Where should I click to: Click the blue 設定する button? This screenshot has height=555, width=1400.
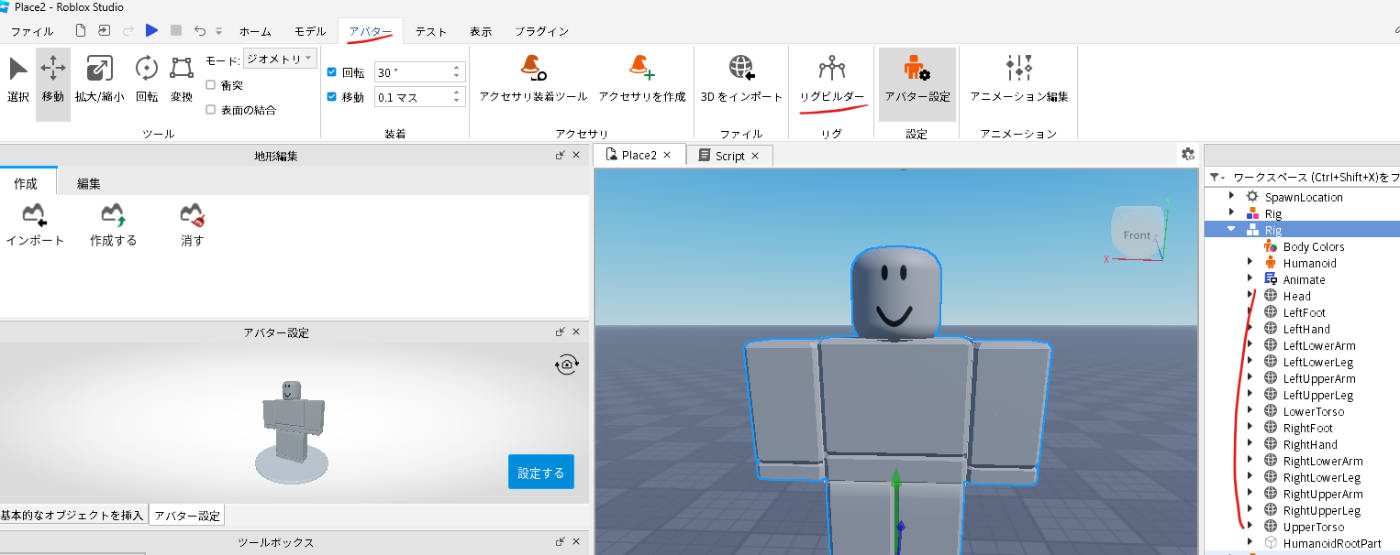(x=541, y=472)
